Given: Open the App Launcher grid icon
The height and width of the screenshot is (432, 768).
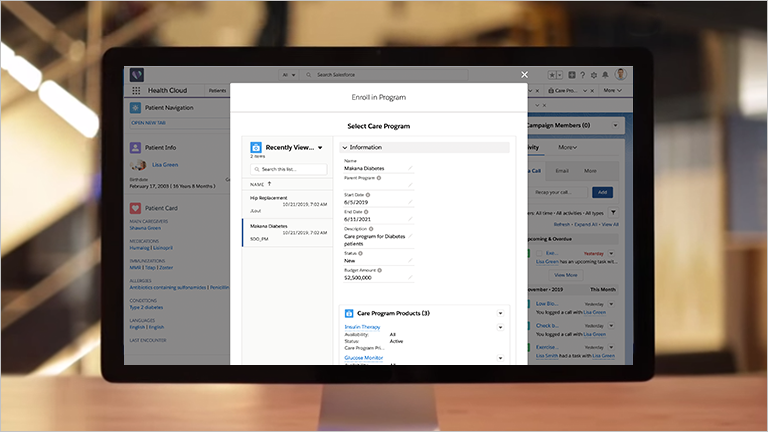Looking at the screenshot, I should [x=137, y=90].
